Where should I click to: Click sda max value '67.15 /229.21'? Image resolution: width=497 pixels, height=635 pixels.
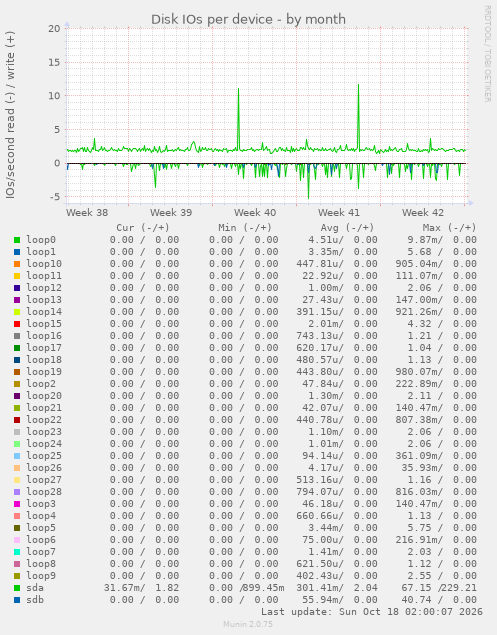439,588
